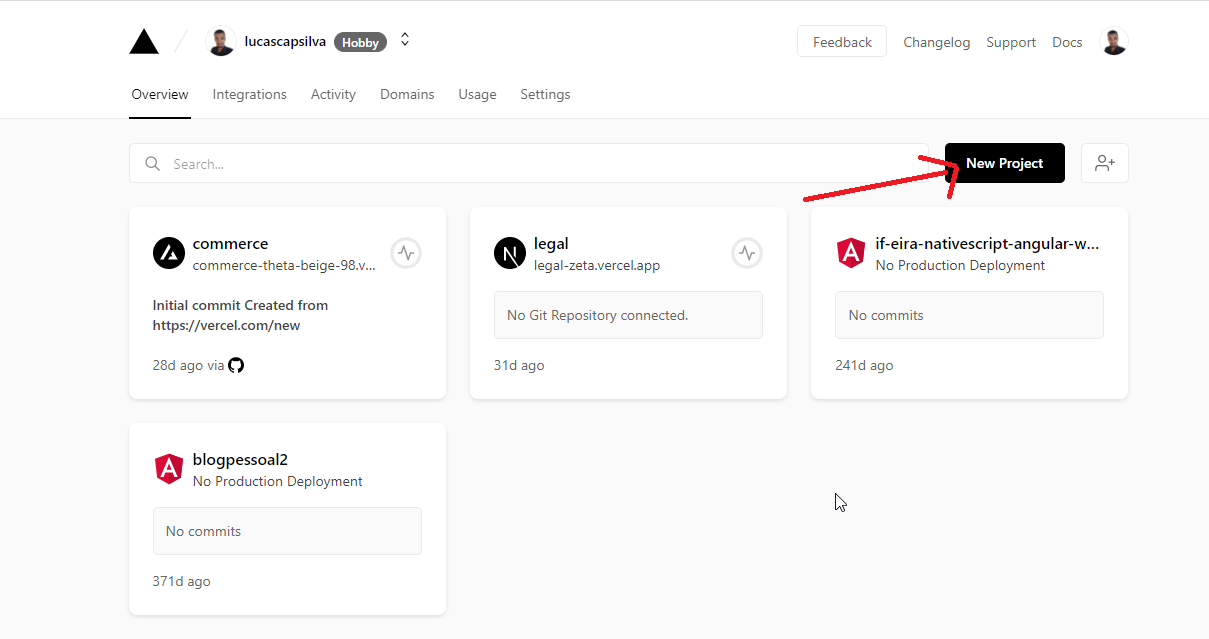Click Angular icon of if-eira-nativescript project

[x=851, y=253]
